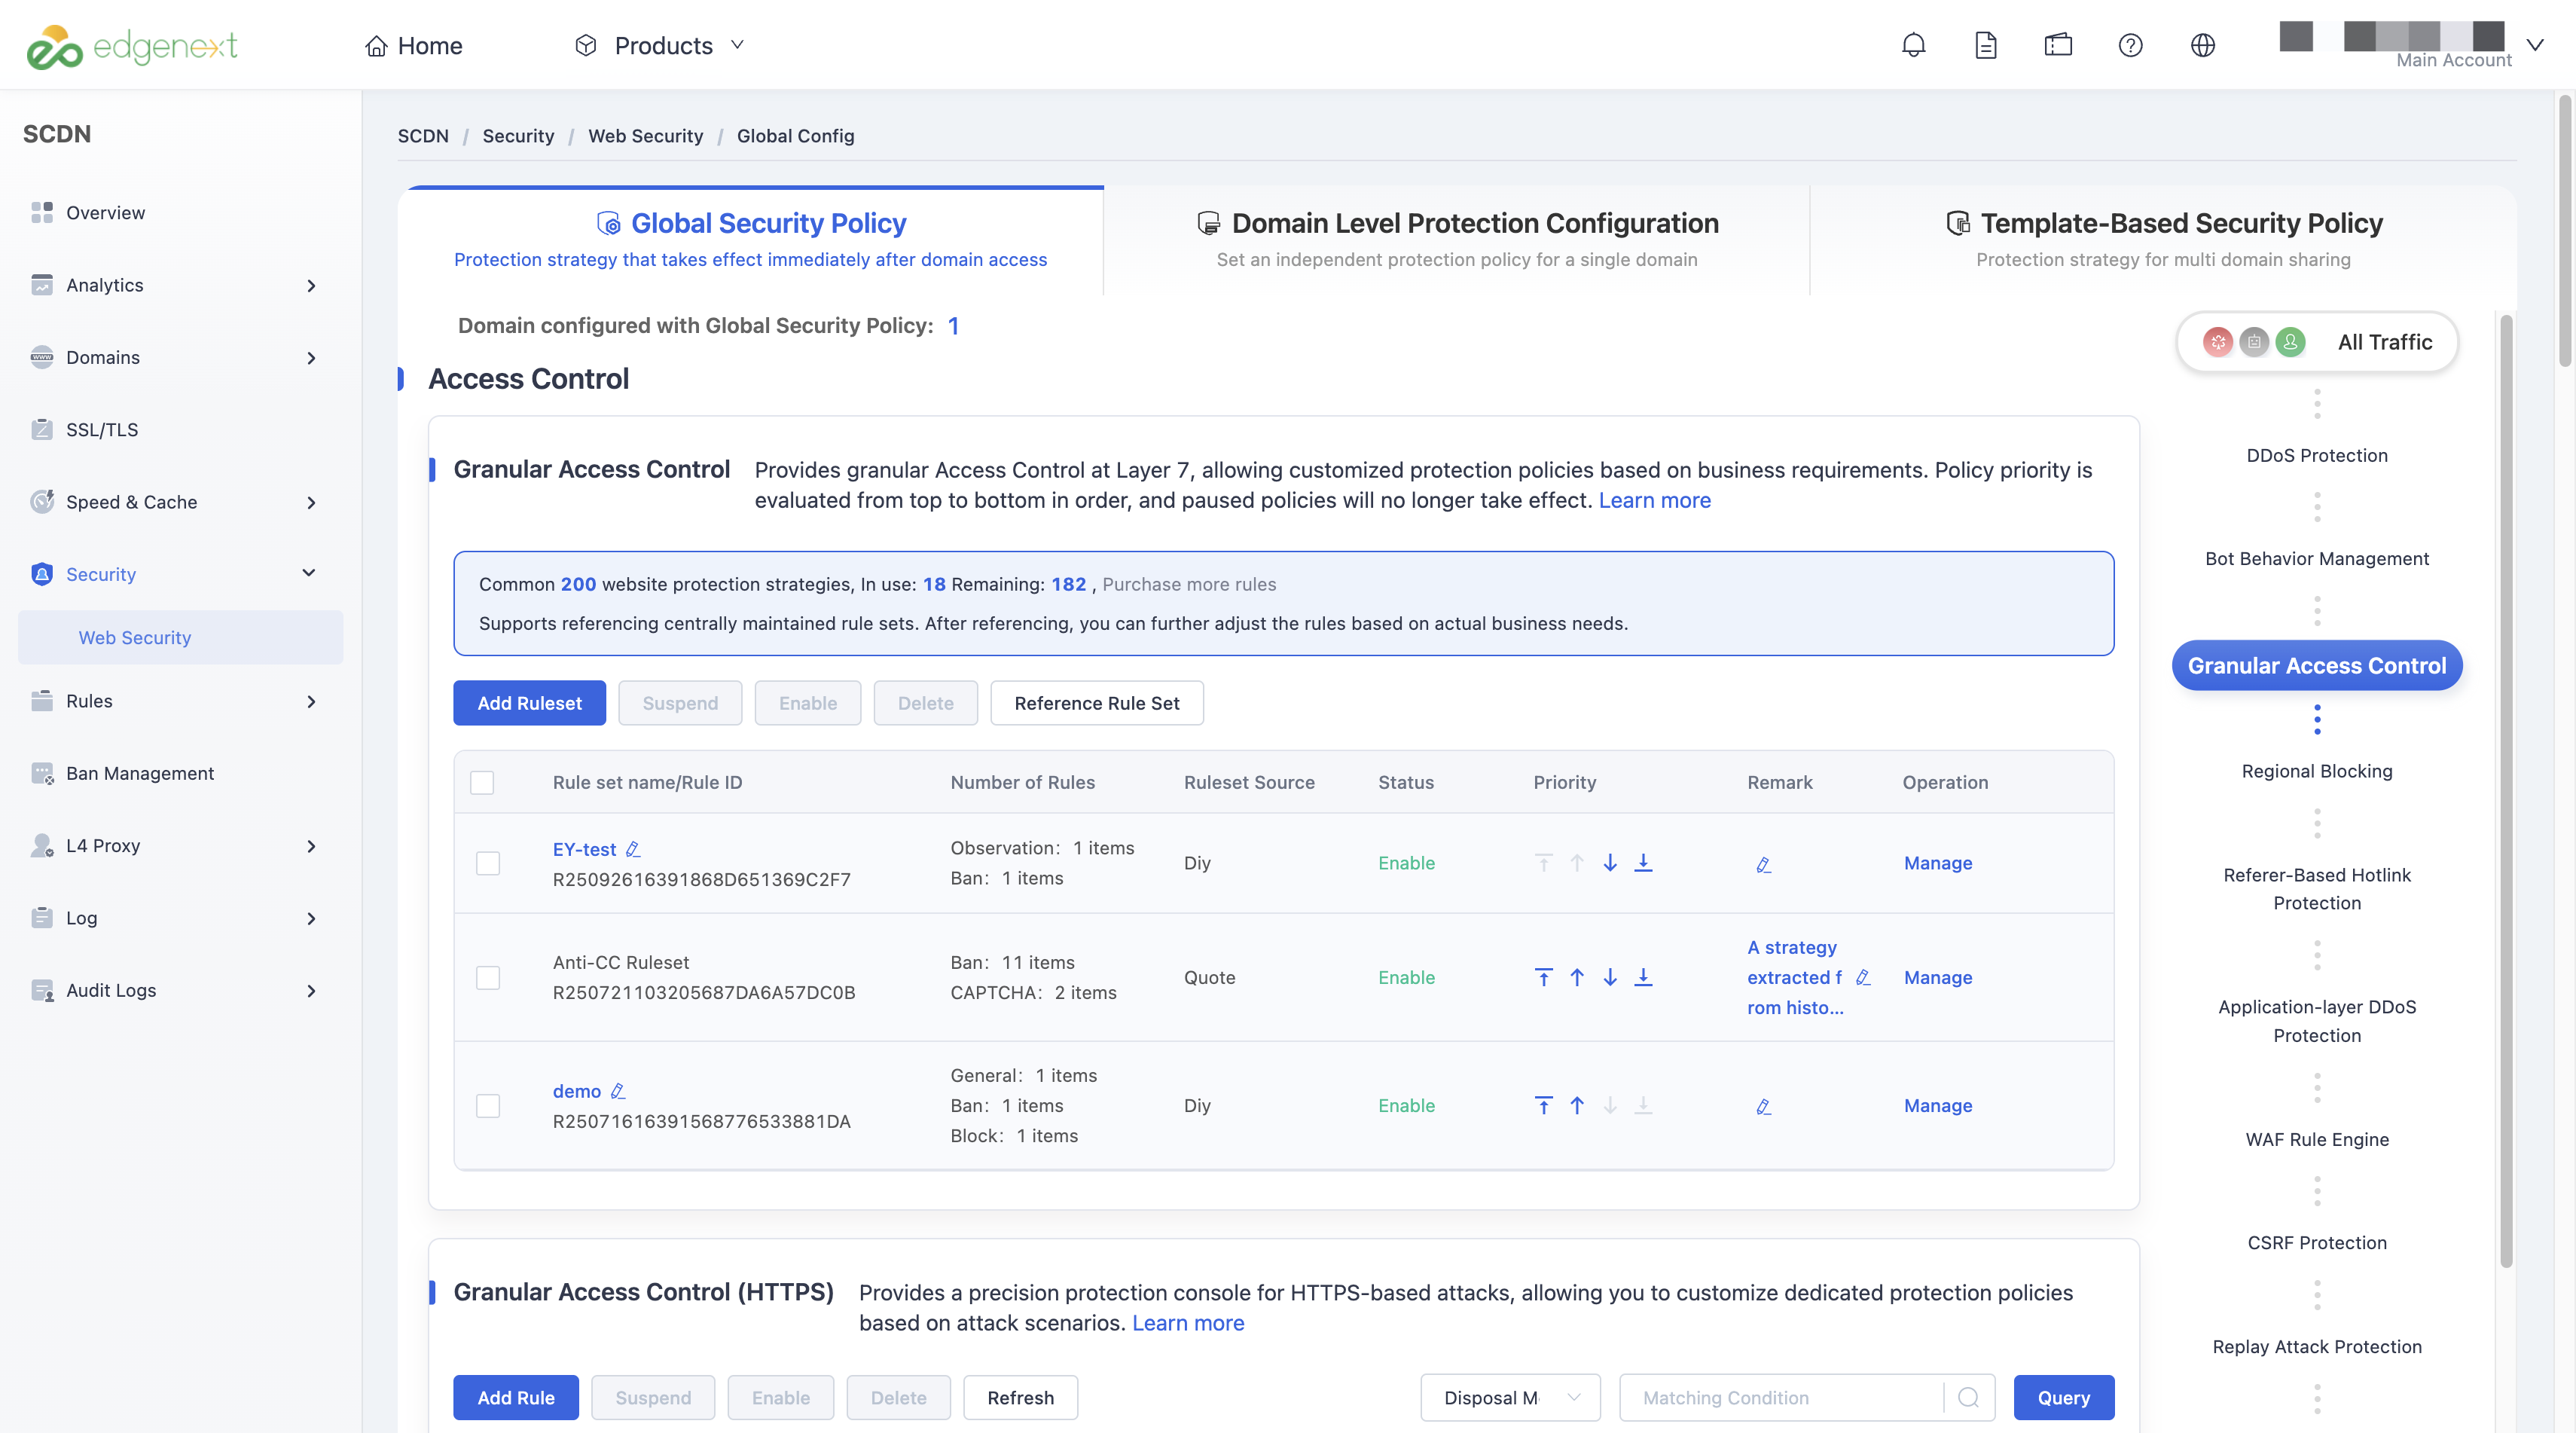The height and width of the screenshot is (1433, 2576).
Task: Switch to Domain Level Protection Configuration tab
Action: (1457, 240)
